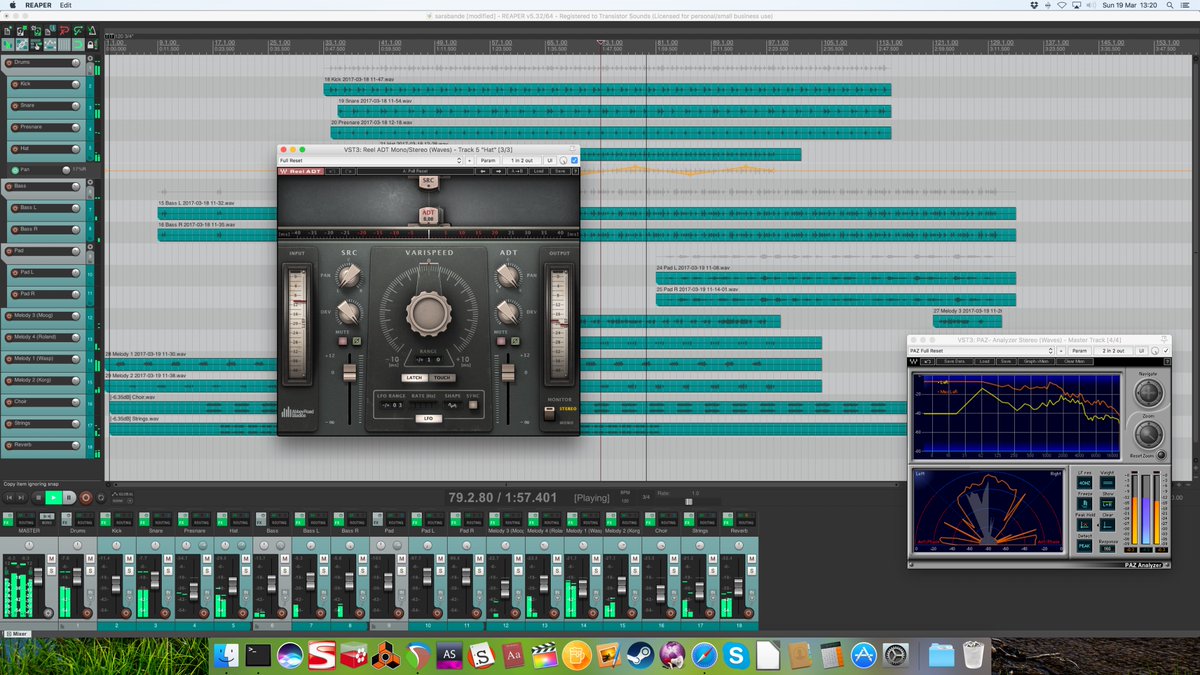Screen dimensions: 1200x675
Task: Click the Mixer tab at the bottom left
Action: [17, 634]
